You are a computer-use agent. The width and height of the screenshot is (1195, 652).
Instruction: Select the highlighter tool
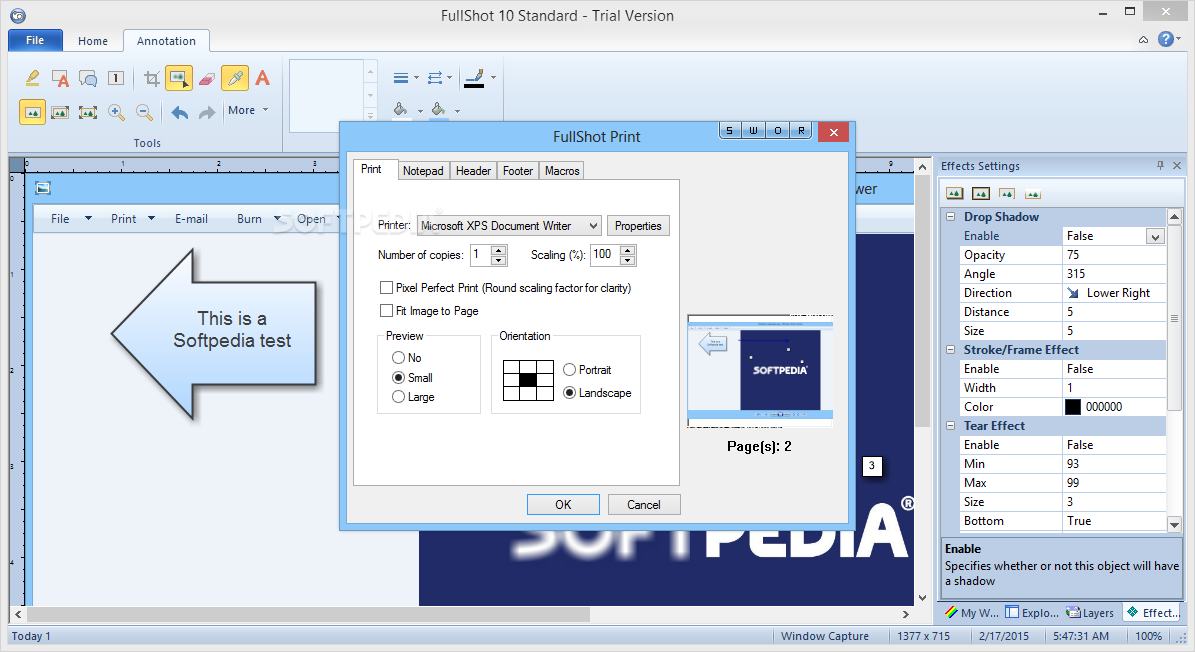click(32, 78)
